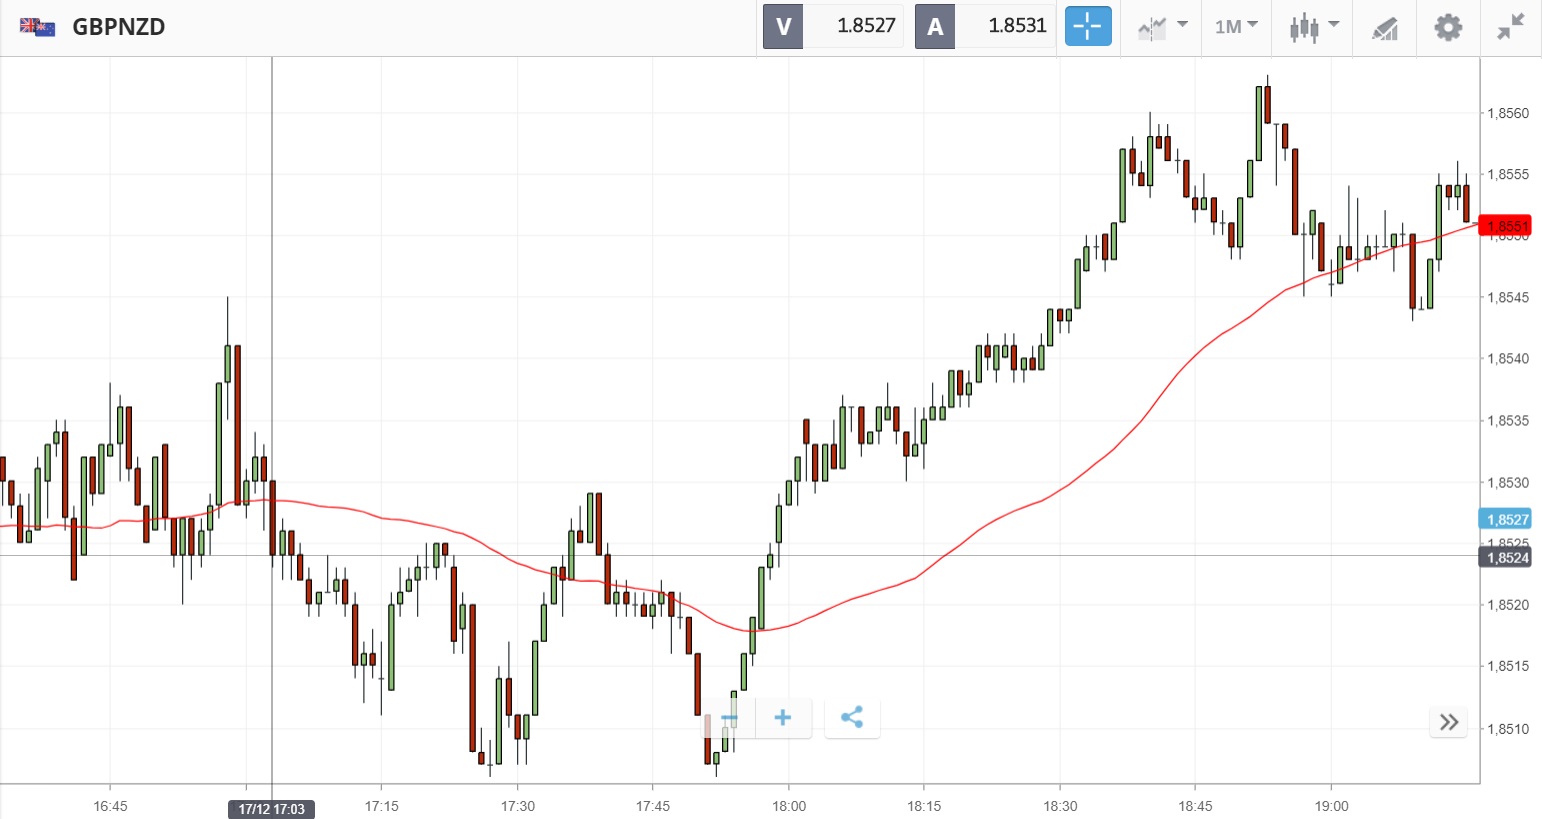Viewport: 1542px width, 819px height.
Task: Share the chart
Action: 852,718
